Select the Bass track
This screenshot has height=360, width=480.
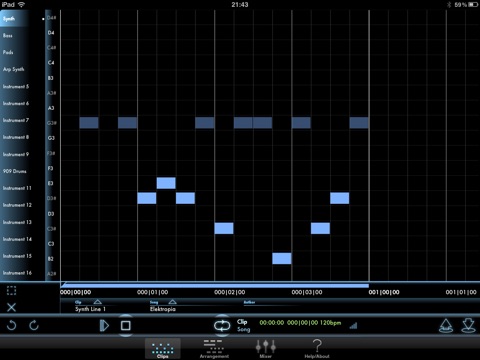click(8, 35)
